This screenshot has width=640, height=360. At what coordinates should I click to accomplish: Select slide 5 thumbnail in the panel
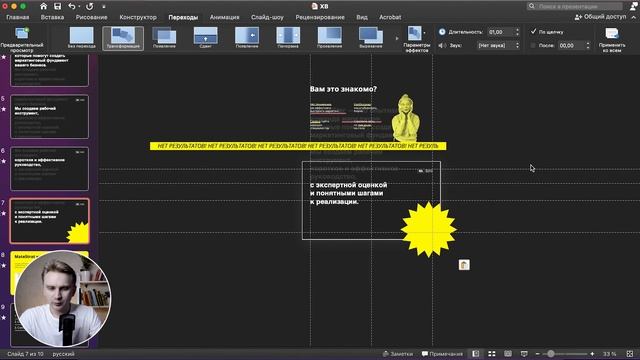pos(49,117)
